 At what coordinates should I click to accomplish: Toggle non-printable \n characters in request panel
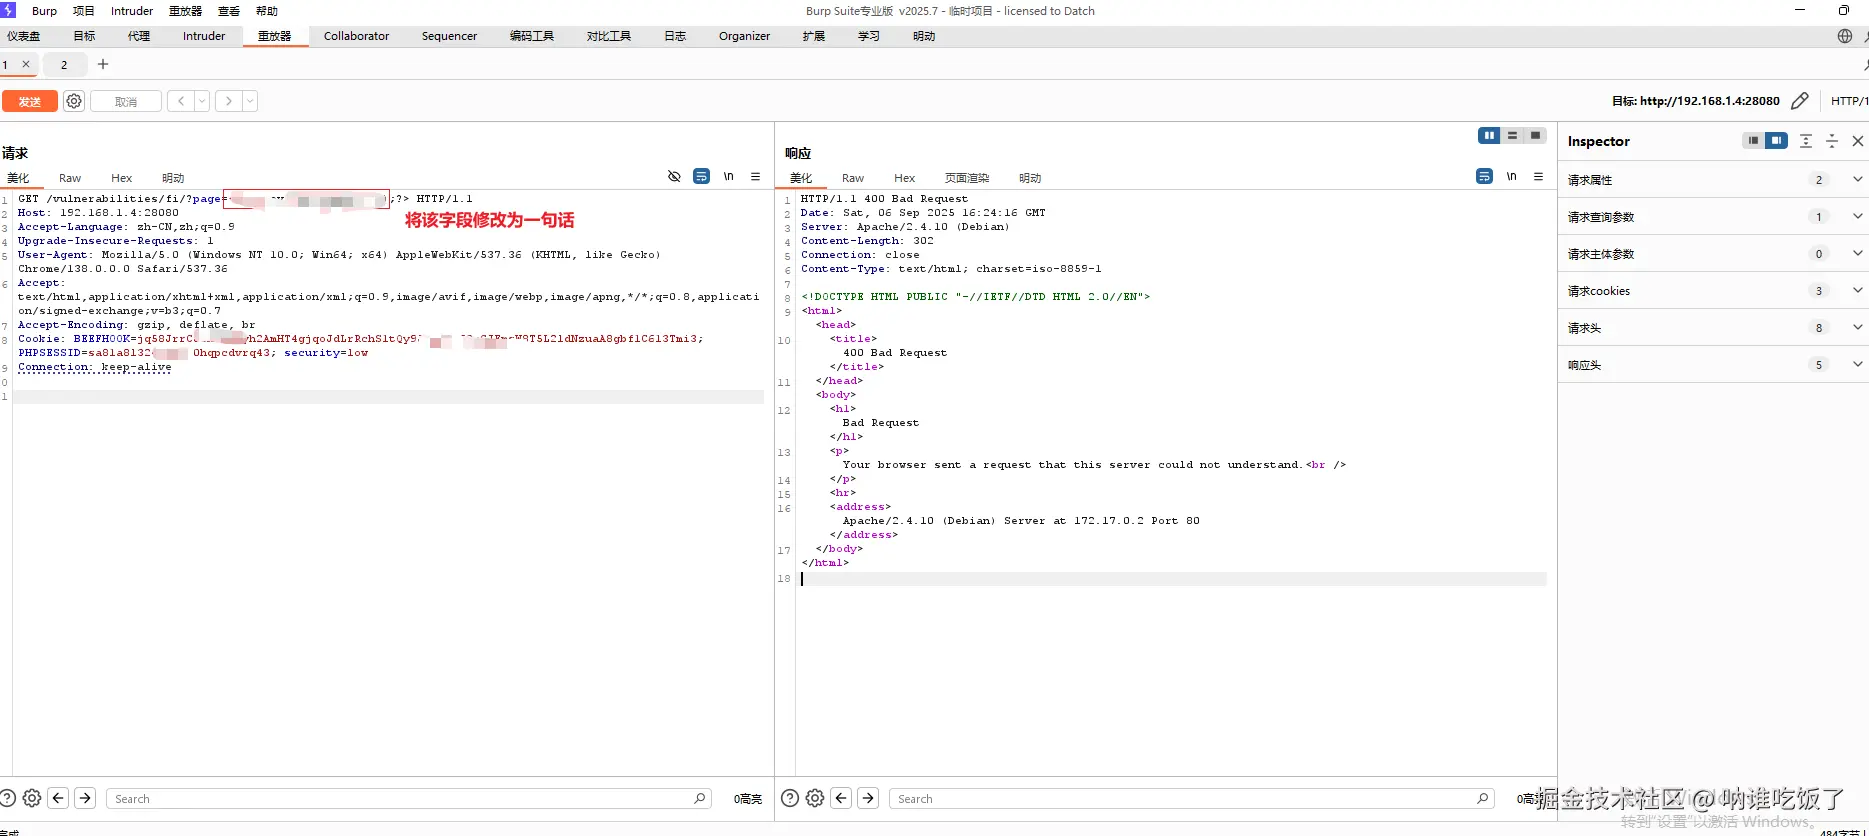point(728,177)
